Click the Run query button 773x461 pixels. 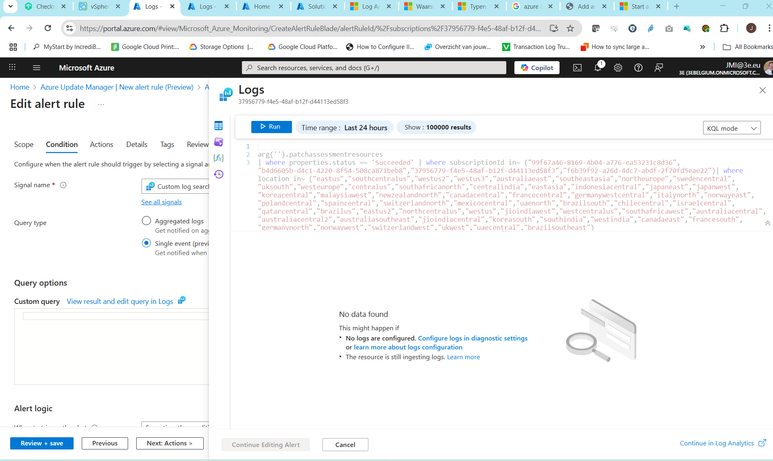[x=271, y=127]
